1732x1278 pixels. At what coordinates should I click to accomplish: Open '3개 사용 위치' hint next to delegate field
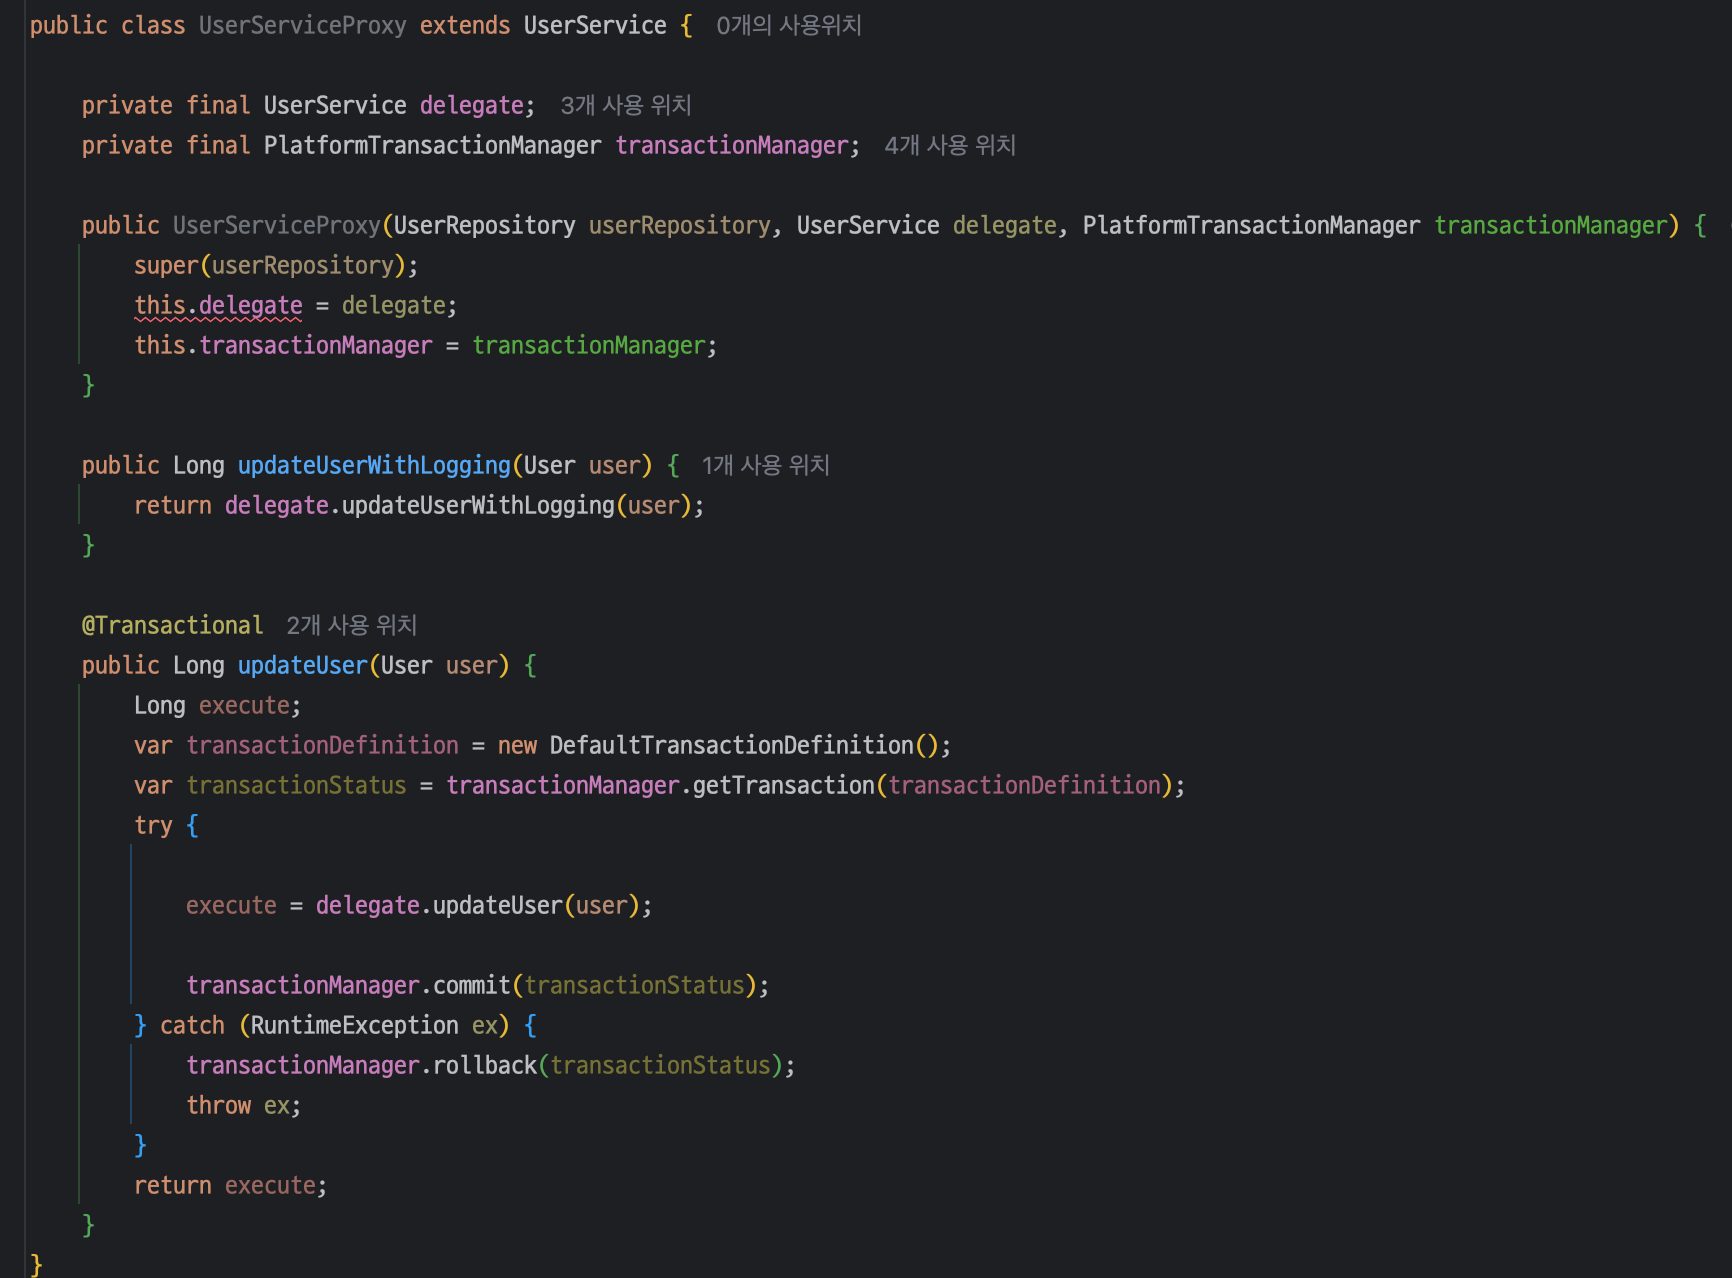click(626, 105)
